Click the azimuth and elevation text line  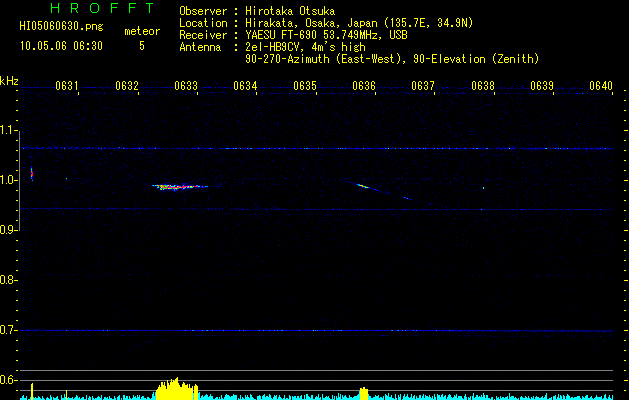tap(392, 59)
